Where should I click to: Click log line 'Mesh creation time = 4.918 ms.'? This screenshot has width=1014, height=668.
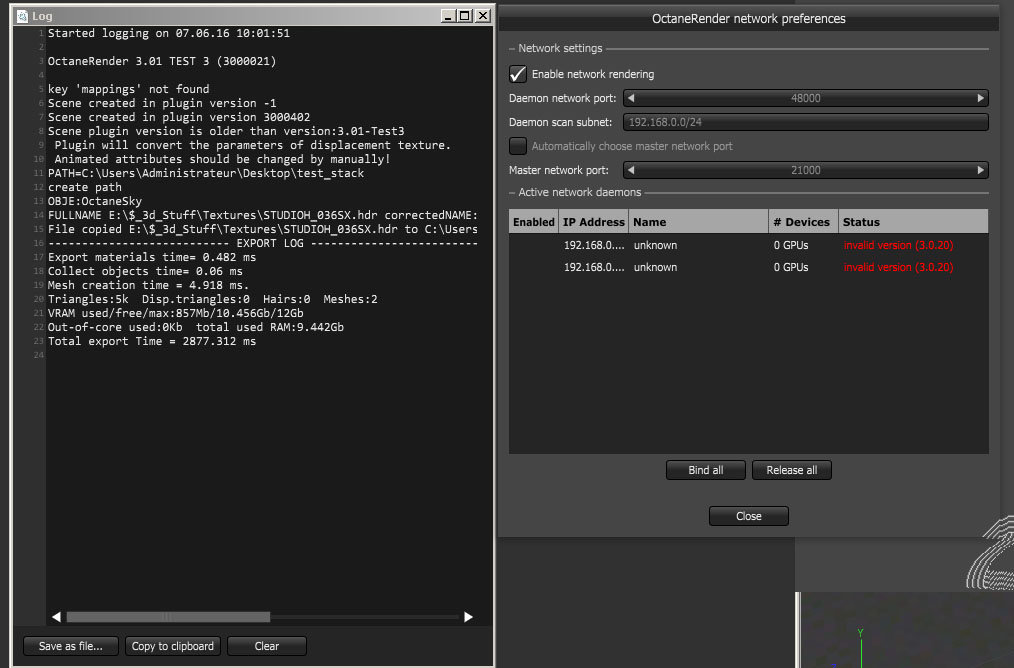[x=148, y=285]
